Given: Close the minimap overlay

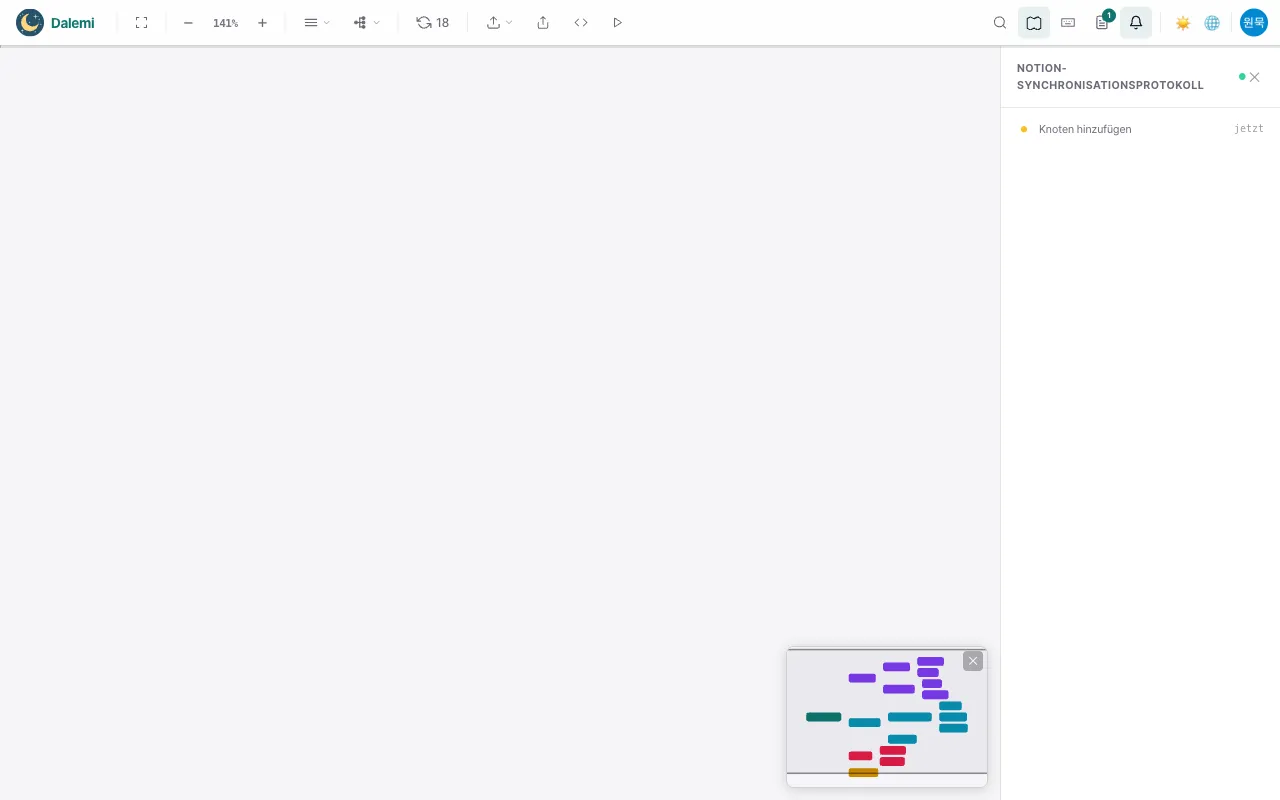Looking at the screenshot, I should [973, 661].
